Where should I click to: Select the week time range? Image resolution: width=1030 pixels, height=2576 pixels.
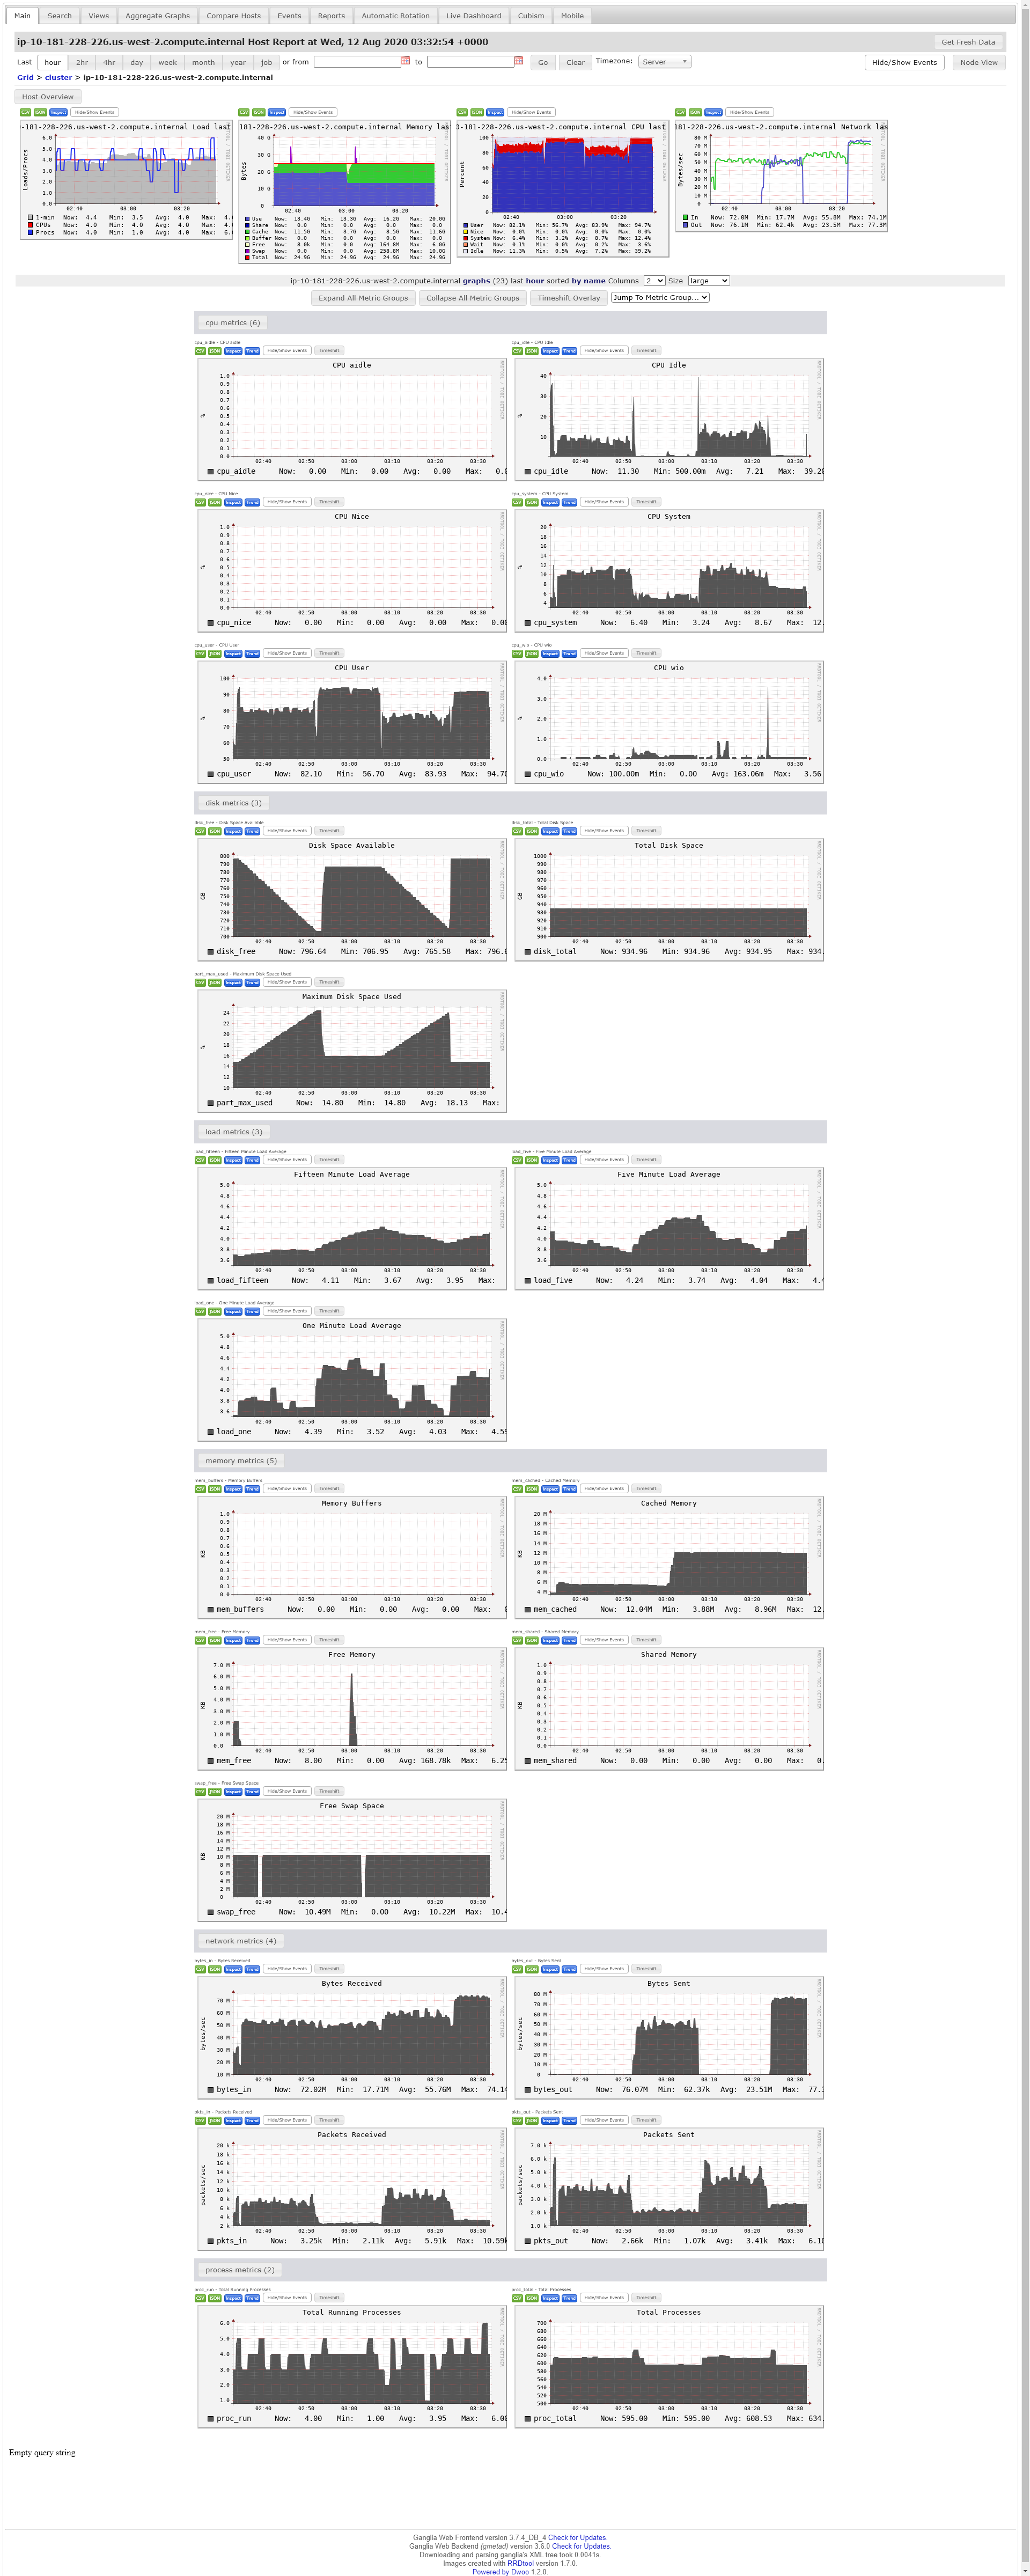(x=168, y=62)
